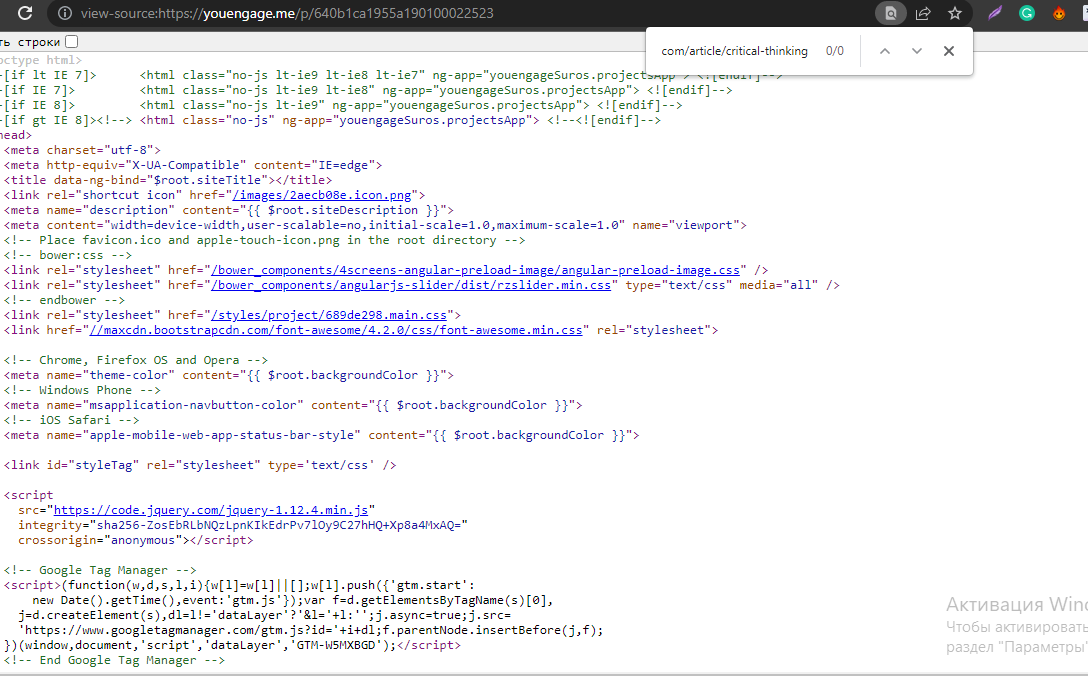
Task: Click the viewport meta tag line
Action: pos(375,226)
